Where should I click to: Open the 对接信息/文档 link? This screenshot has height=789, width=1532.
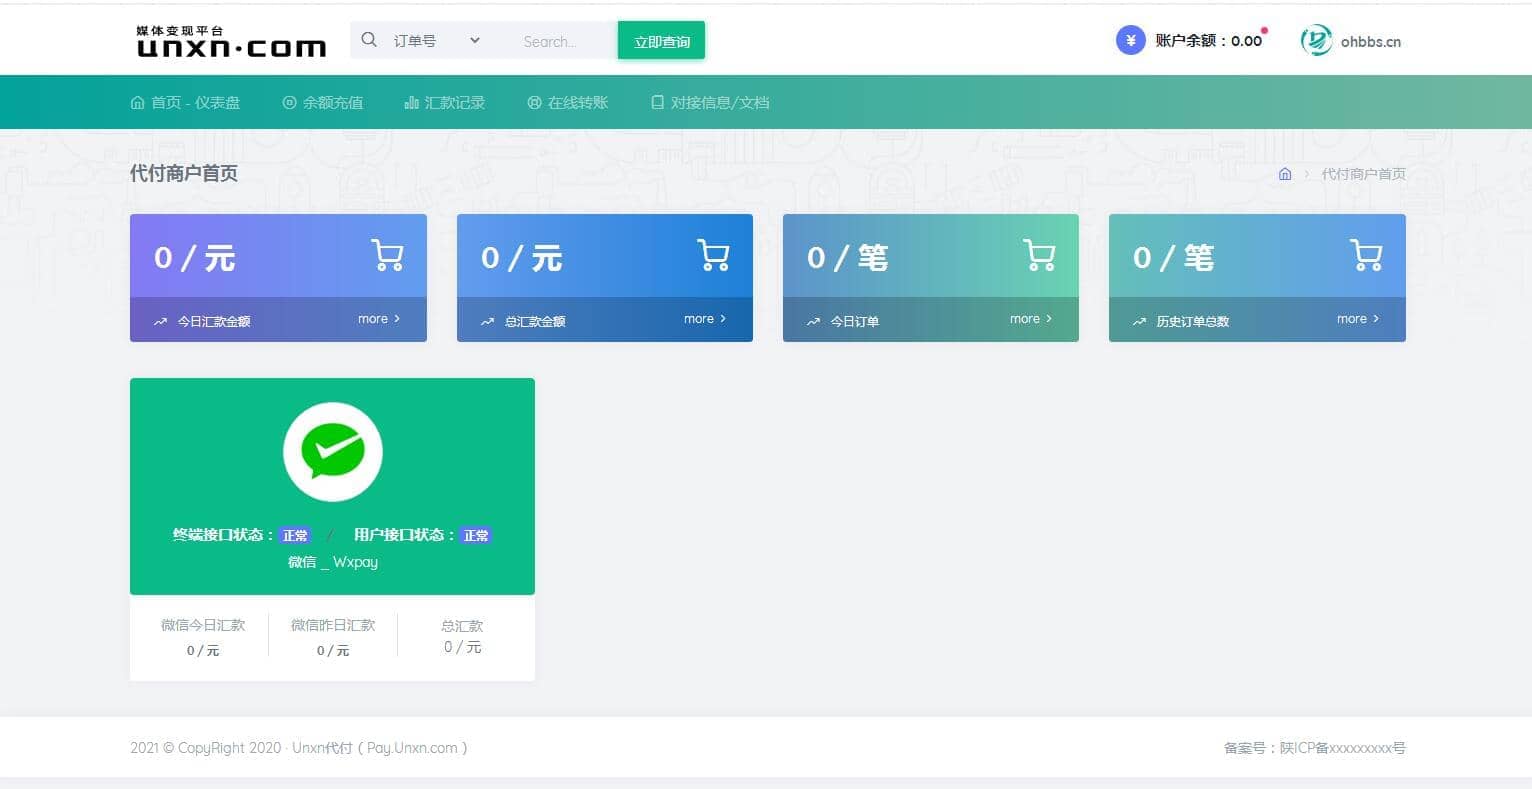[x=710, y=102]
